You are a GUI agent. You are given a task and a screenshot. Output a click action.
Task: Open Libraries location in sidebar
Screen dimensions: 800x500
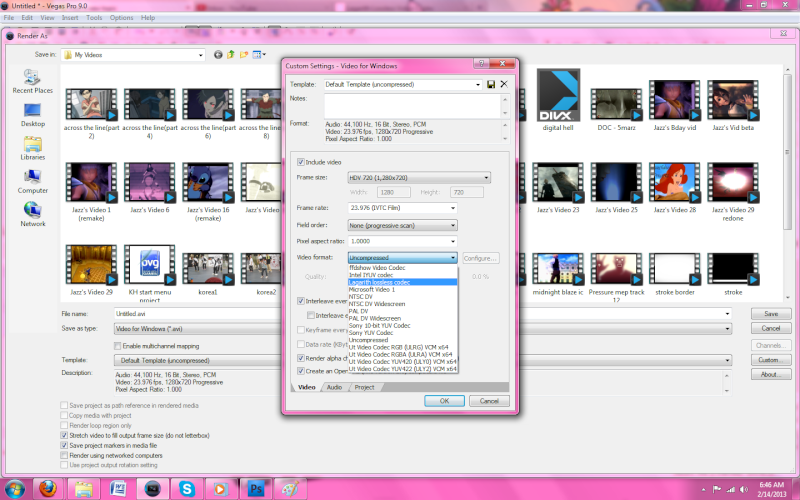pos(33,148)
